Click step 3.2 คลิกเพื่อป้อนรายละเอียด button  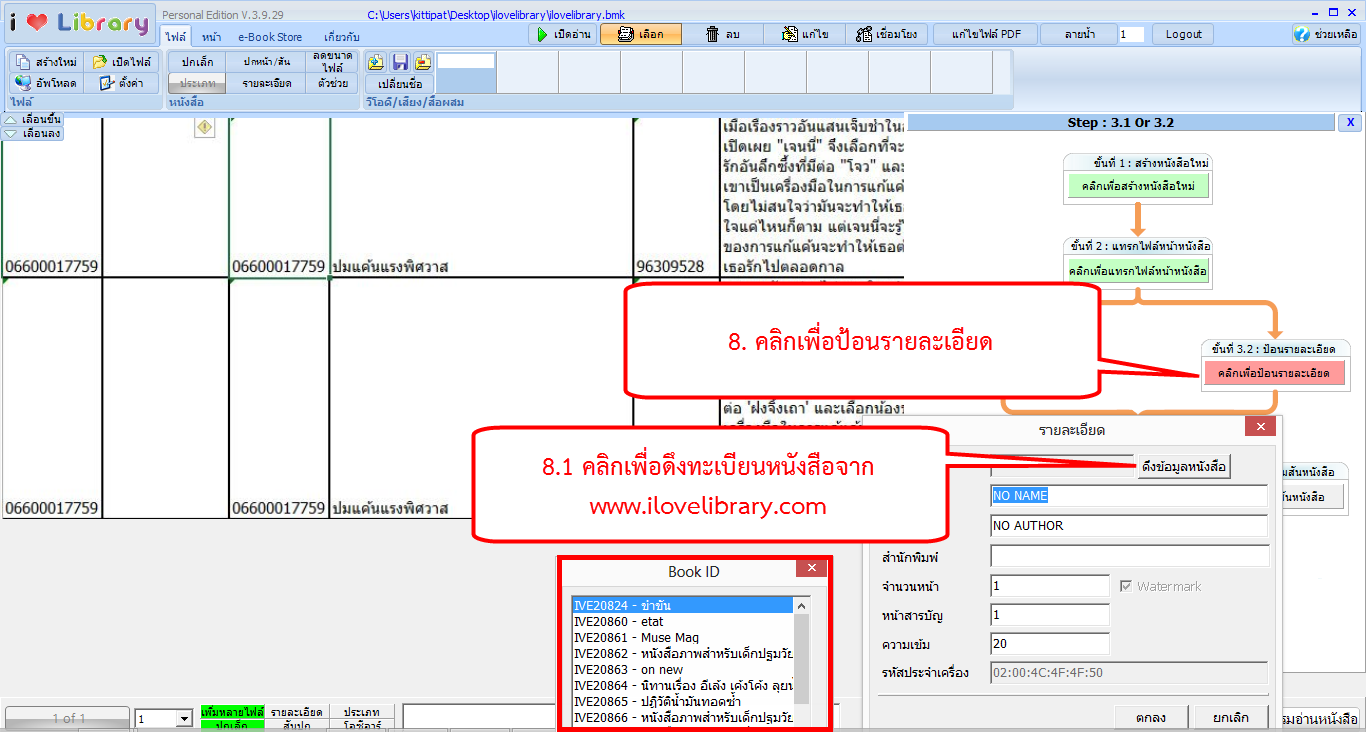coord(1275,373)
